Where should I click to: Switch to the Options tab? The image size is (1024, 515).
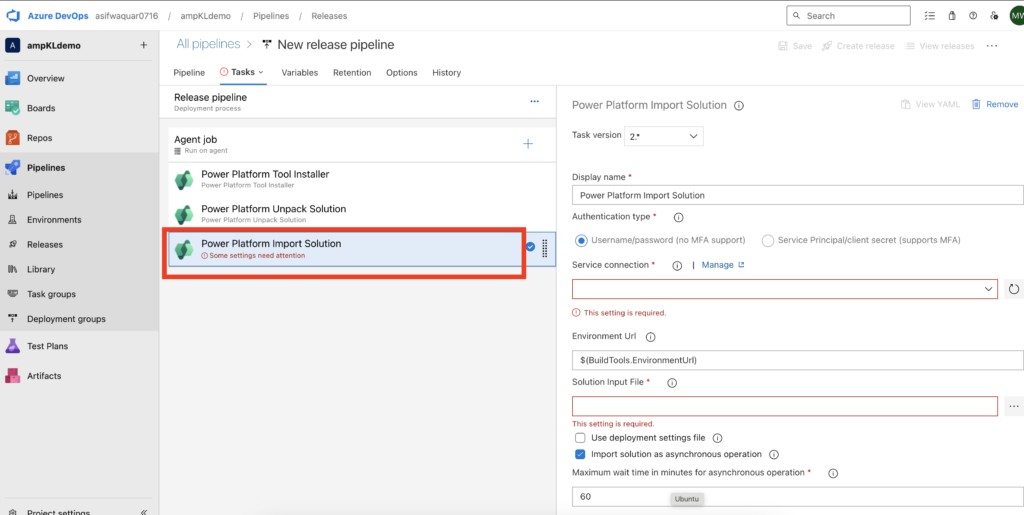(x=402, y=72)
